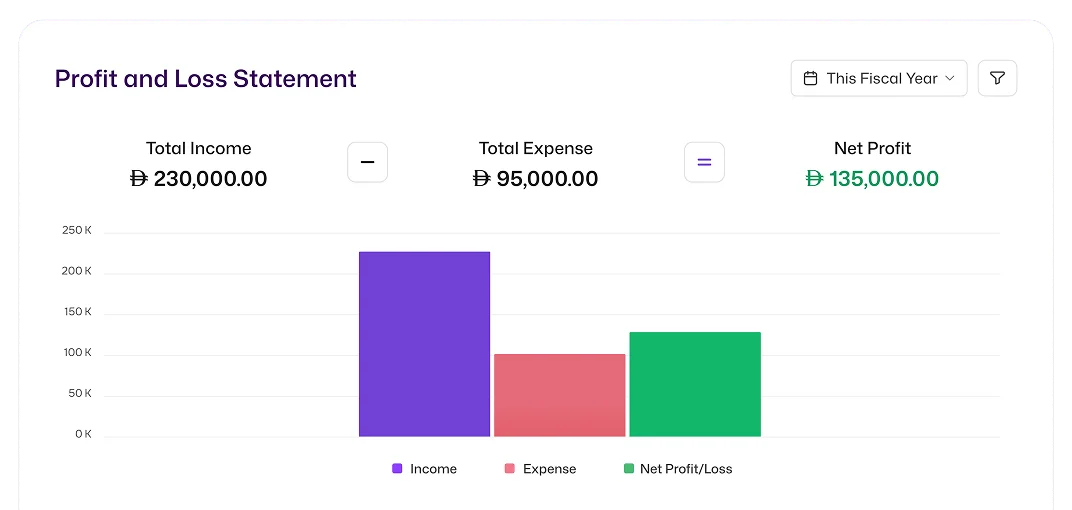Select the red Expense bar

click(559, 395)
